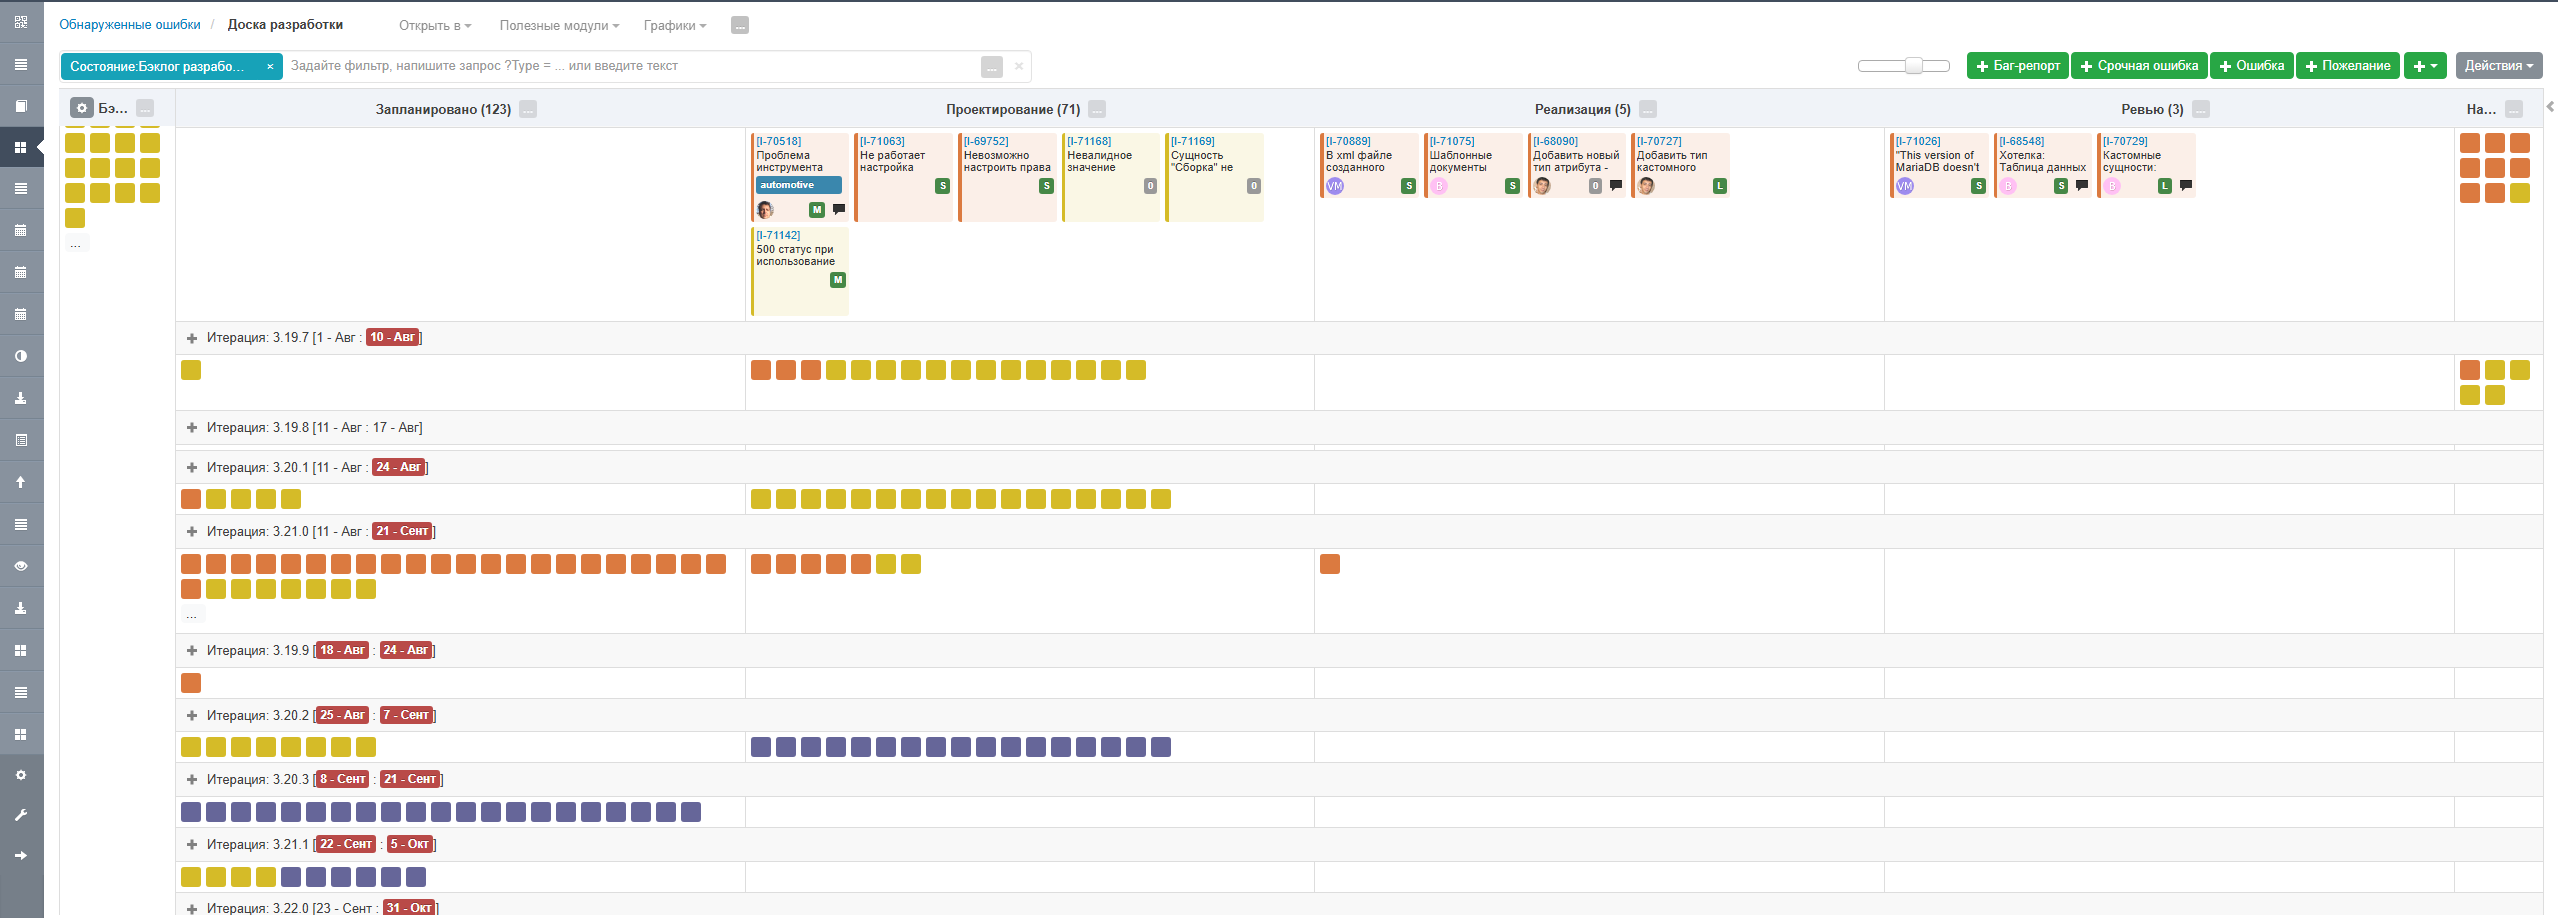
Task: Open the wrench settings icon in sidebar
Action: (21, 815)
